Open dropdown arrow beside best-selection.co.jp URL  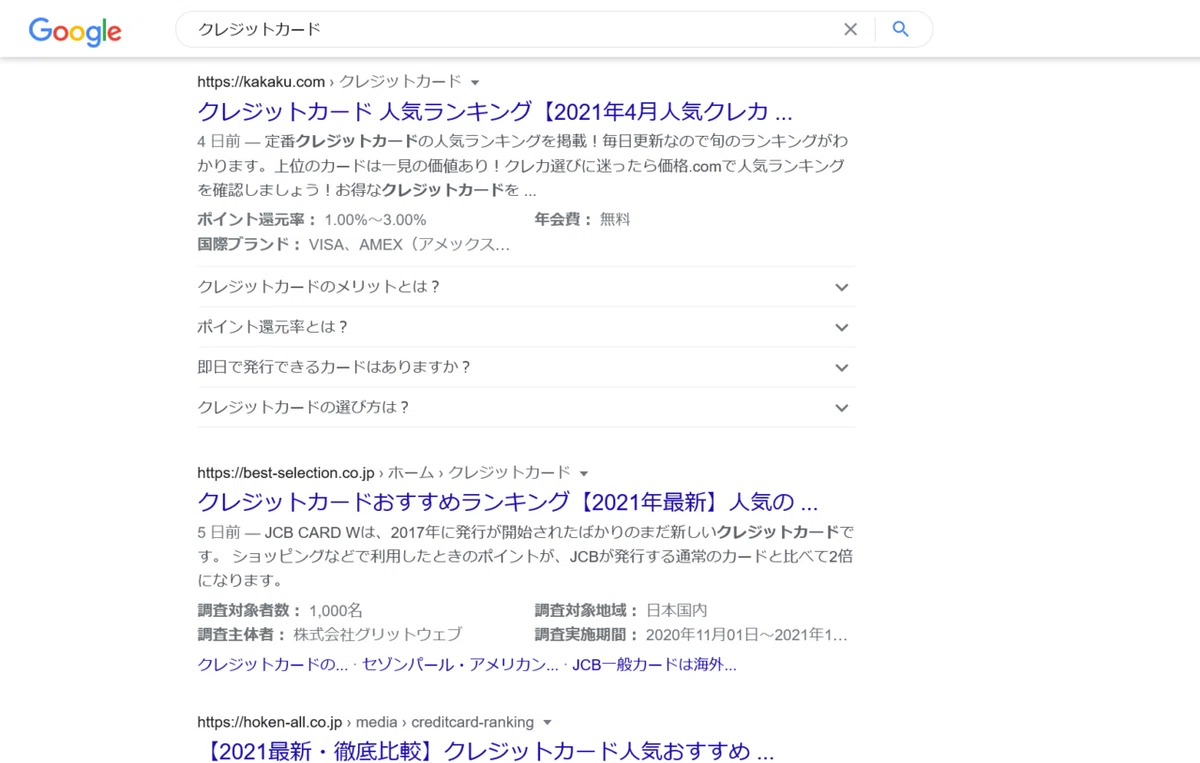click(584, 473)
